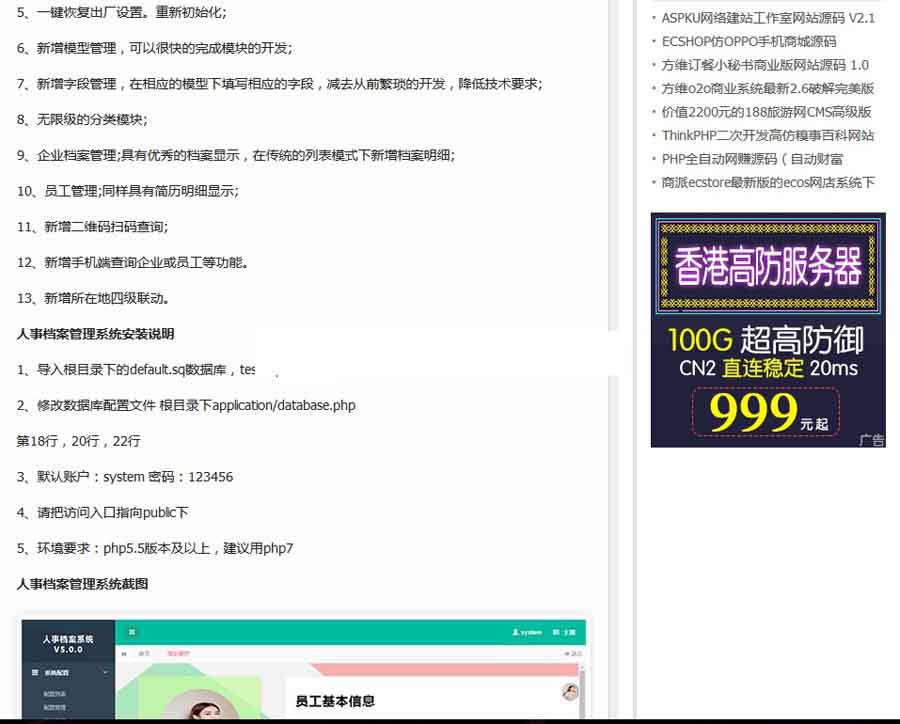Toggle the sidebar hamburger icon in green header
Image resolution: width=900 pixels, height=724 pixels.
click(132, 631)
